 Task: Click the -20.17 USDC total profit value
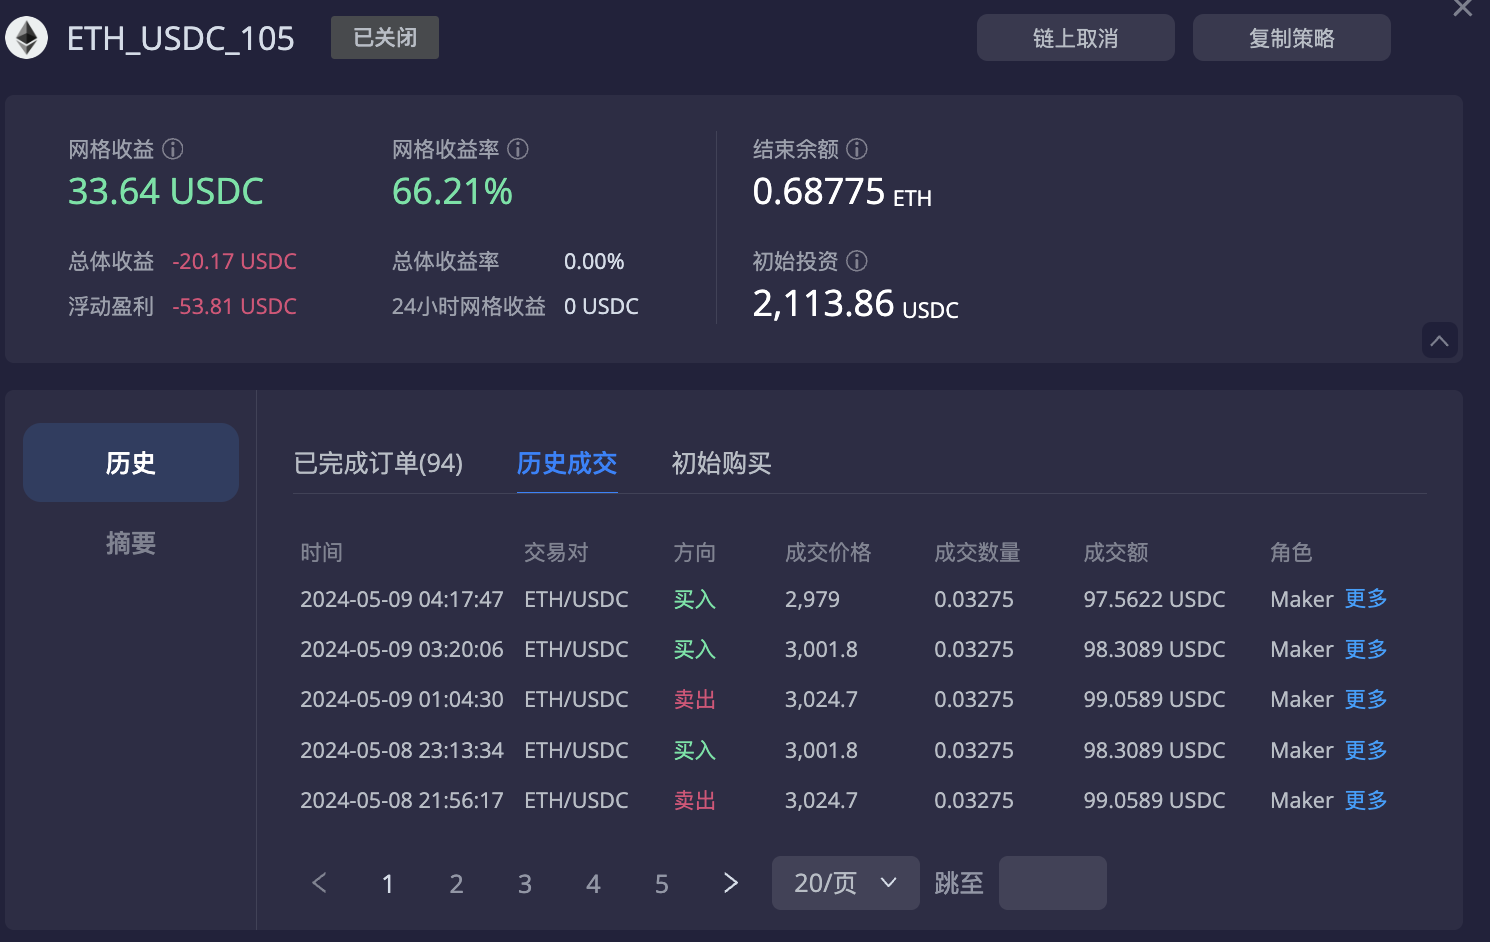pyautogui.click(x=235, y=261)
